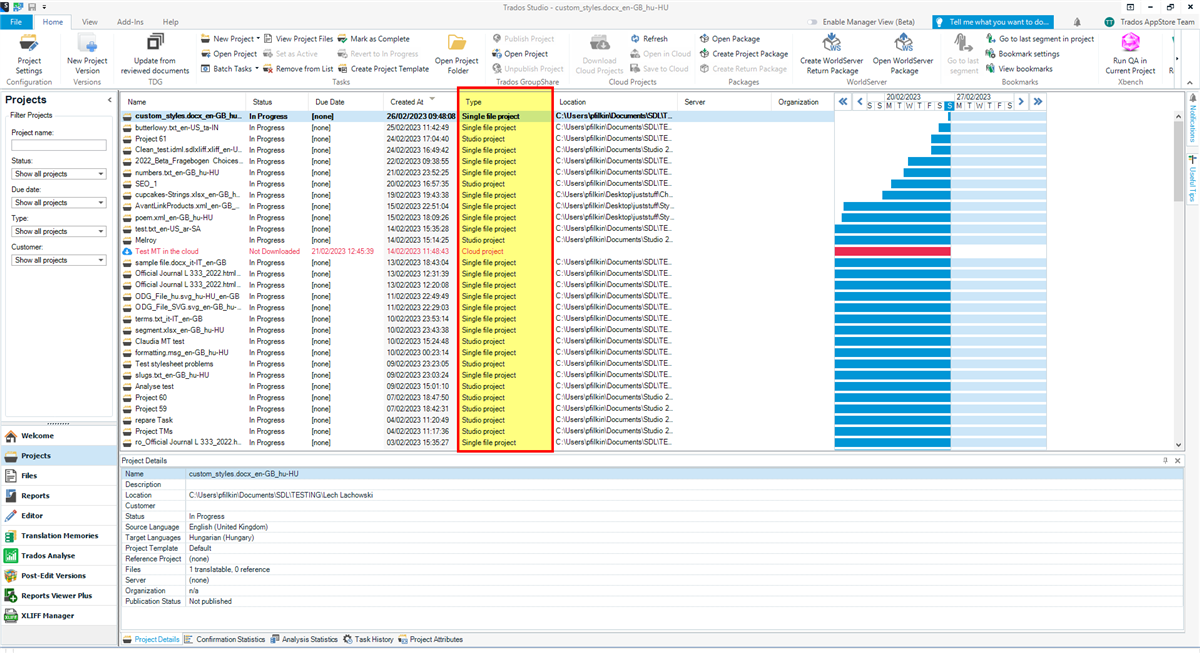Select the Test MT in the cloud project
Screen dimensions: 1200x653
click(478, 252)
